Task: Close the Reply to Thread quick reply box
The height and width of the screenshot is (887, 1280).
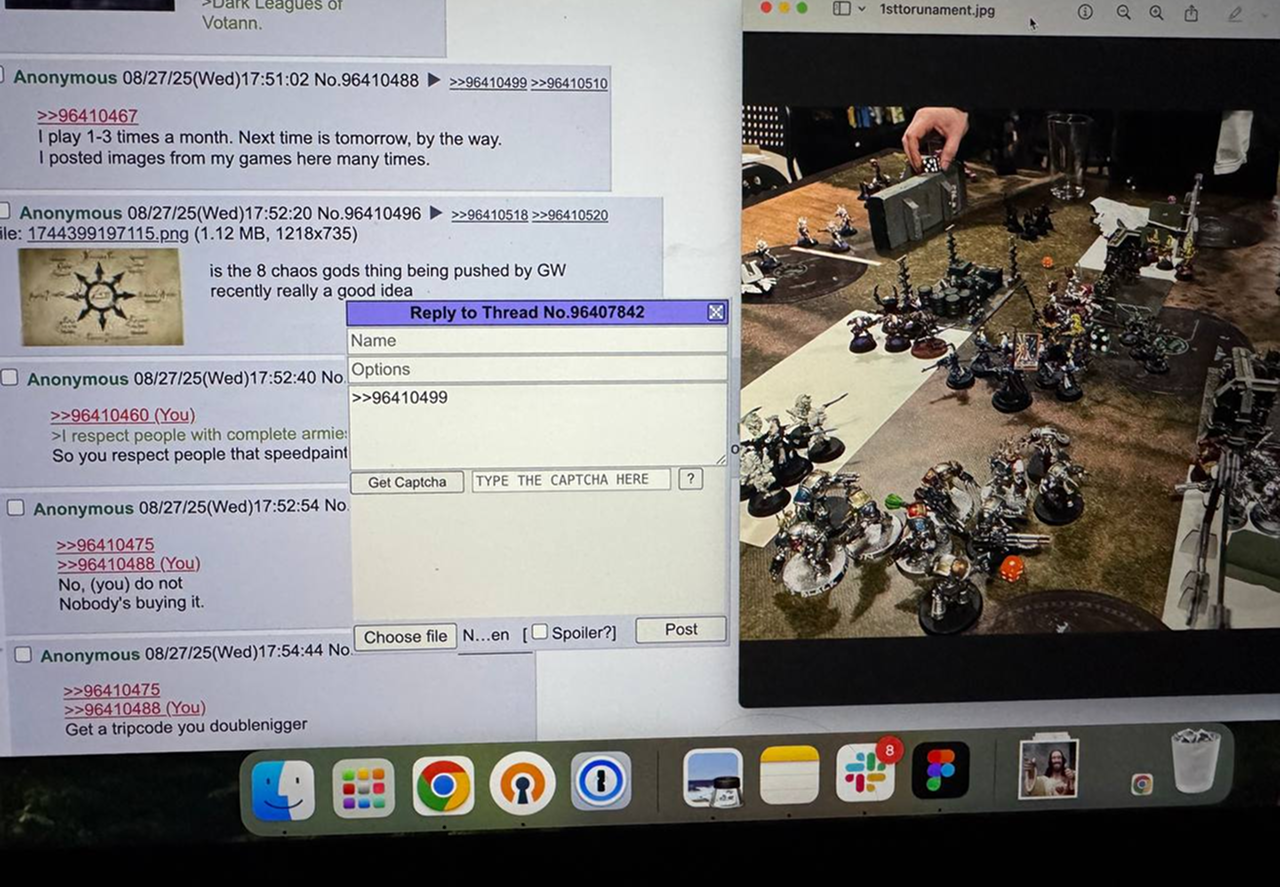Action: pos(716,312)
